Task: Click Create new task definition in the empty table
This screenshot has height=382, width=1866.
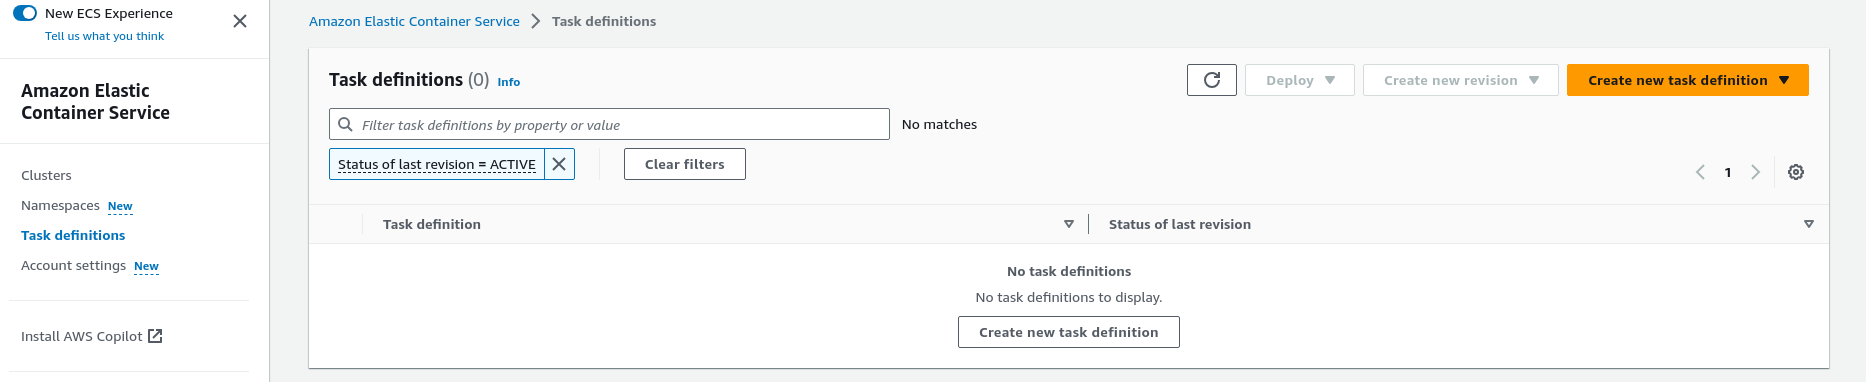Action: pos(1069,332)
